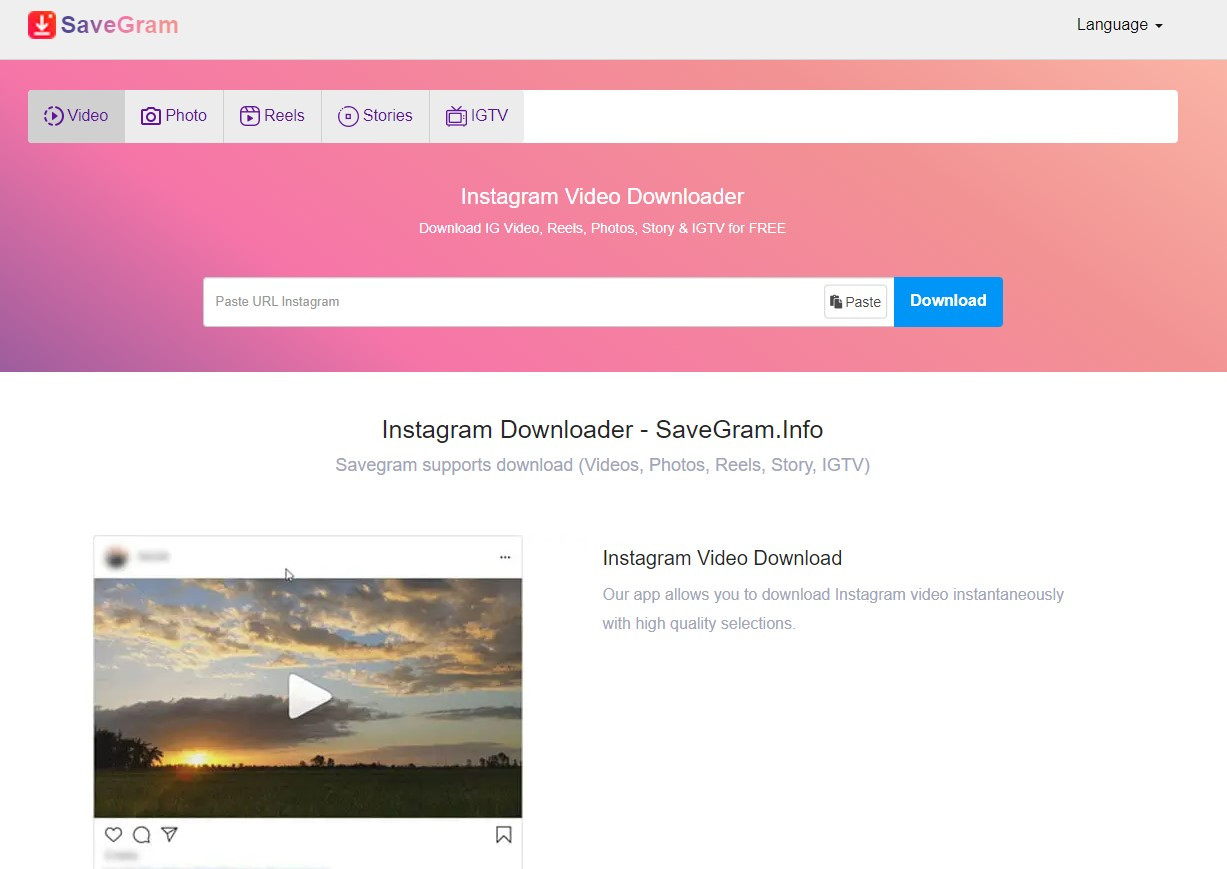This screenshot has width=1227, height=869.
Task: Click the comment bubble icon
Action: (x=142, y=834)
